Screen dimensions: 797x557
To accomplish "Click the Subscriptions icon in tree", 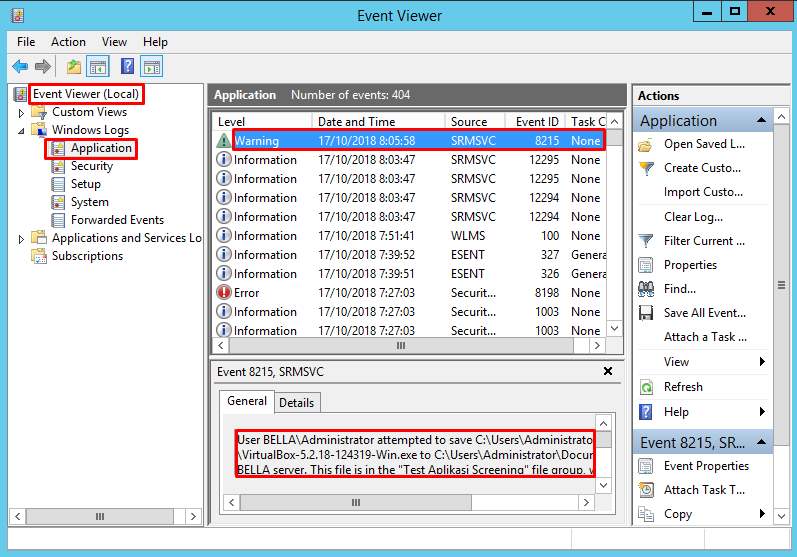I will click(x=39, y=256).
